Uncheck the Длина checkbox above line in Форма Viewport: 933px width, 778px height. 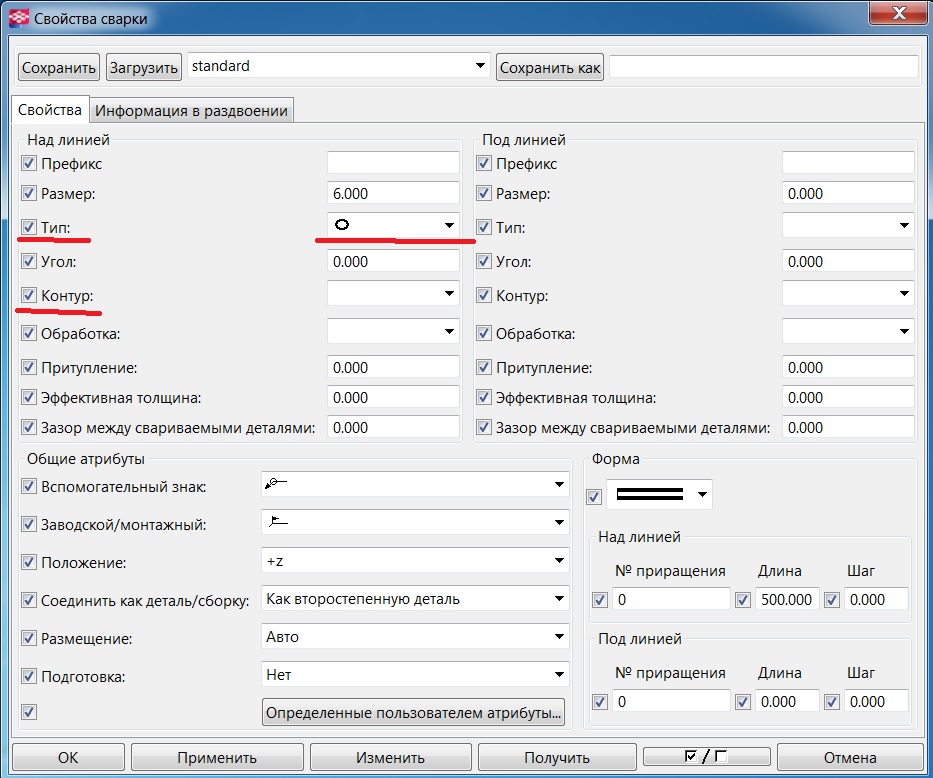[x=743, y=600]
